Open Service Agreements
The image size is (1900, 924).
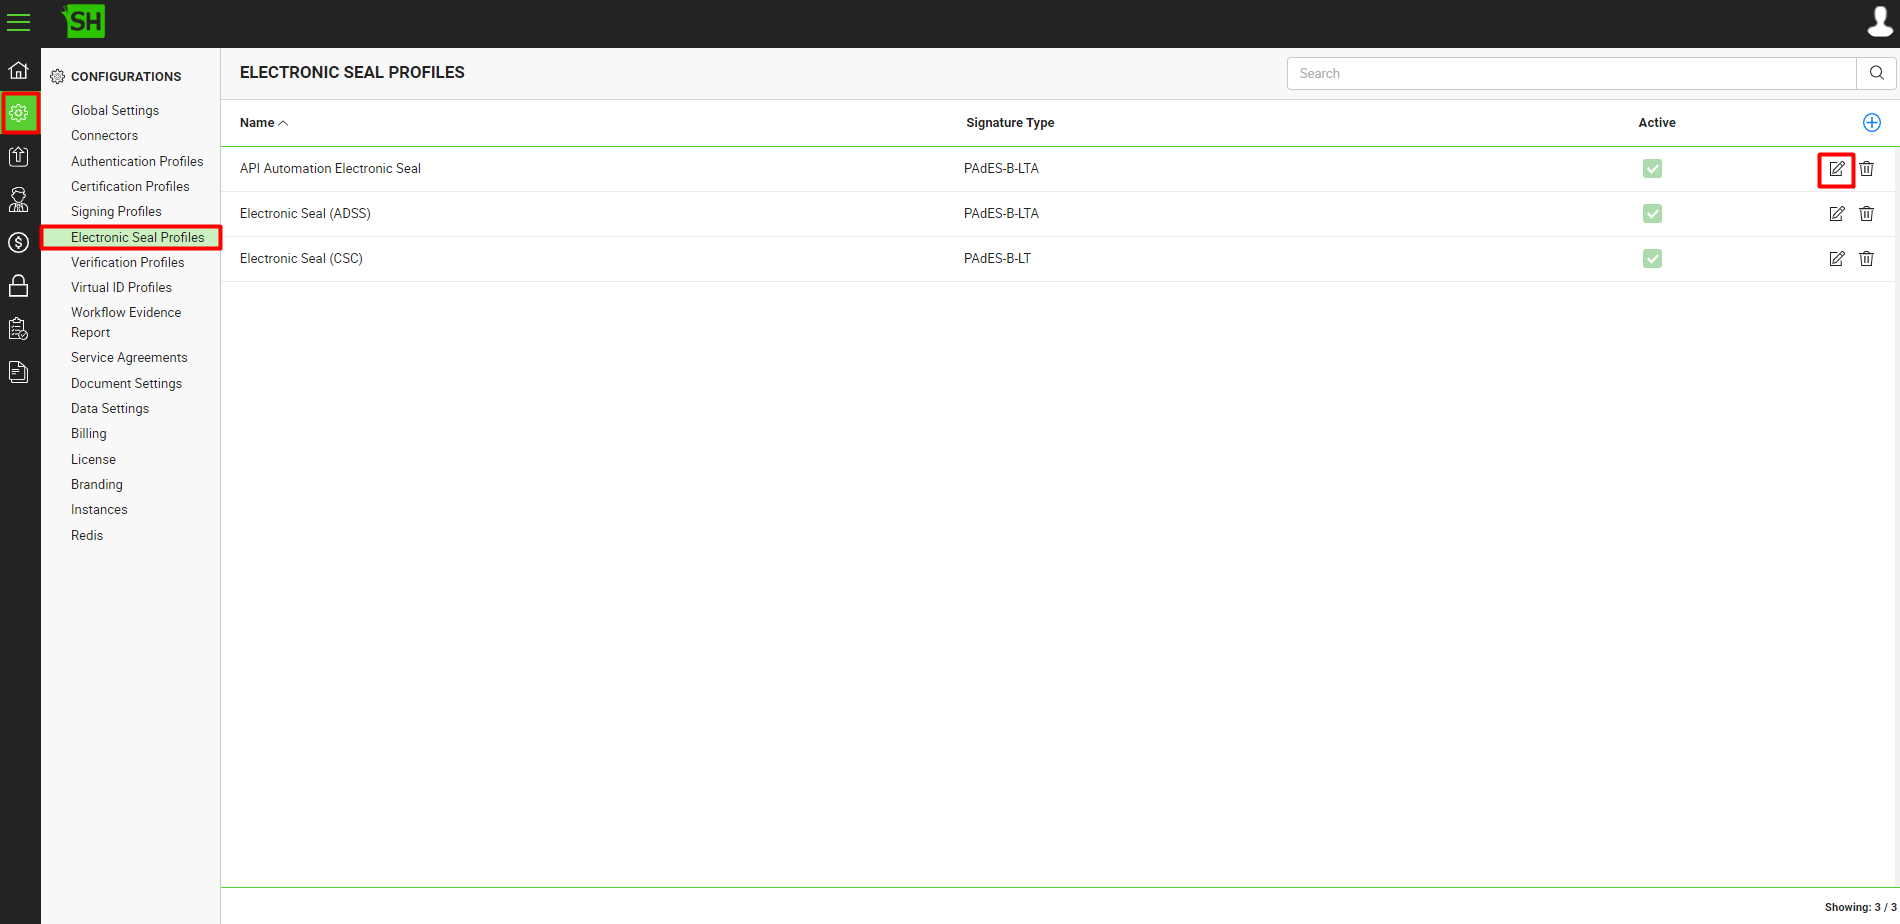[129, 357]
